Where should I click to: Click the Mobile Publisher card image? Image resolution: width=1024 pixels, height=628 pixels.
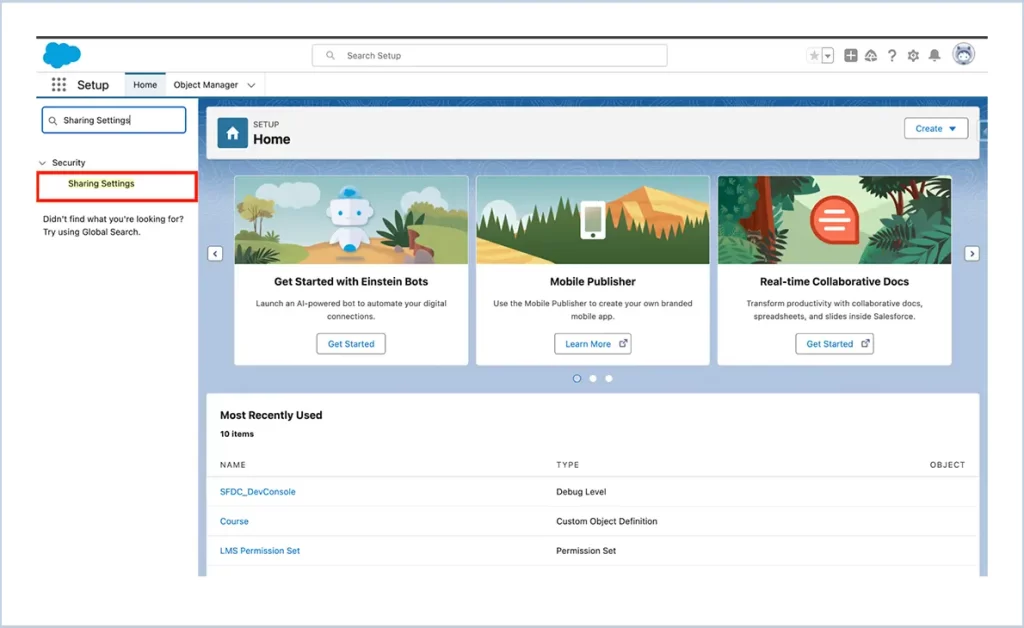click(592, 220)
